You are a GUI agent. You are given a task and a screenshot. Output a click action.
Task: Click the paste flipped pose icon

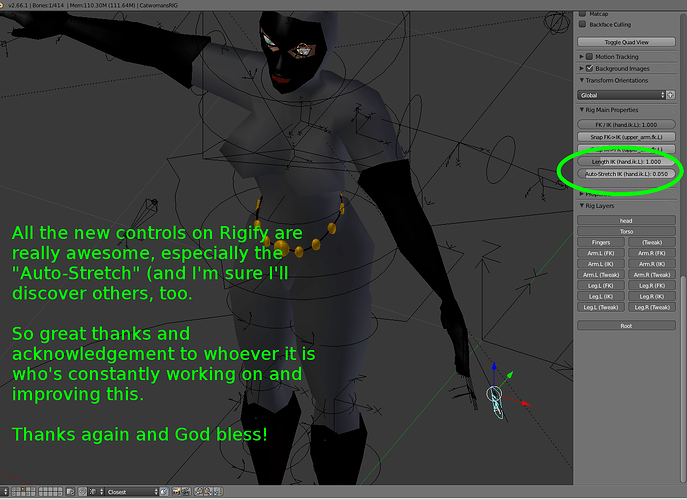pyautogui.click(x=218, y=492)
